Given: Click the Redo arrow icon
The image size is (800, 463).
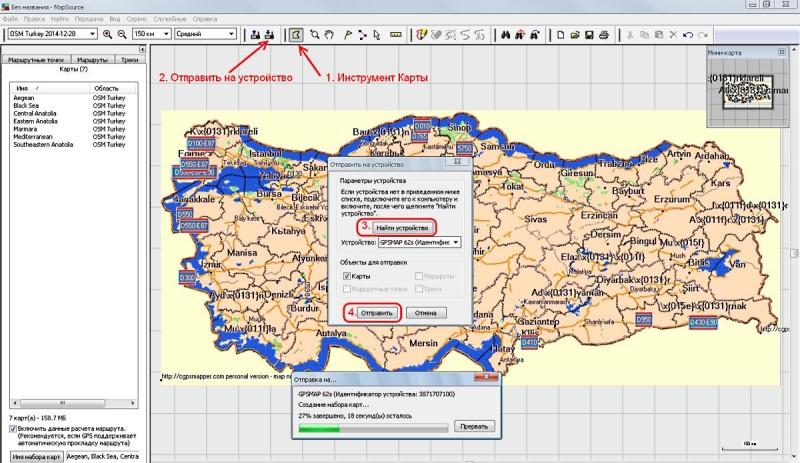Looking at the screenshot, I should [x=703, y=35].
